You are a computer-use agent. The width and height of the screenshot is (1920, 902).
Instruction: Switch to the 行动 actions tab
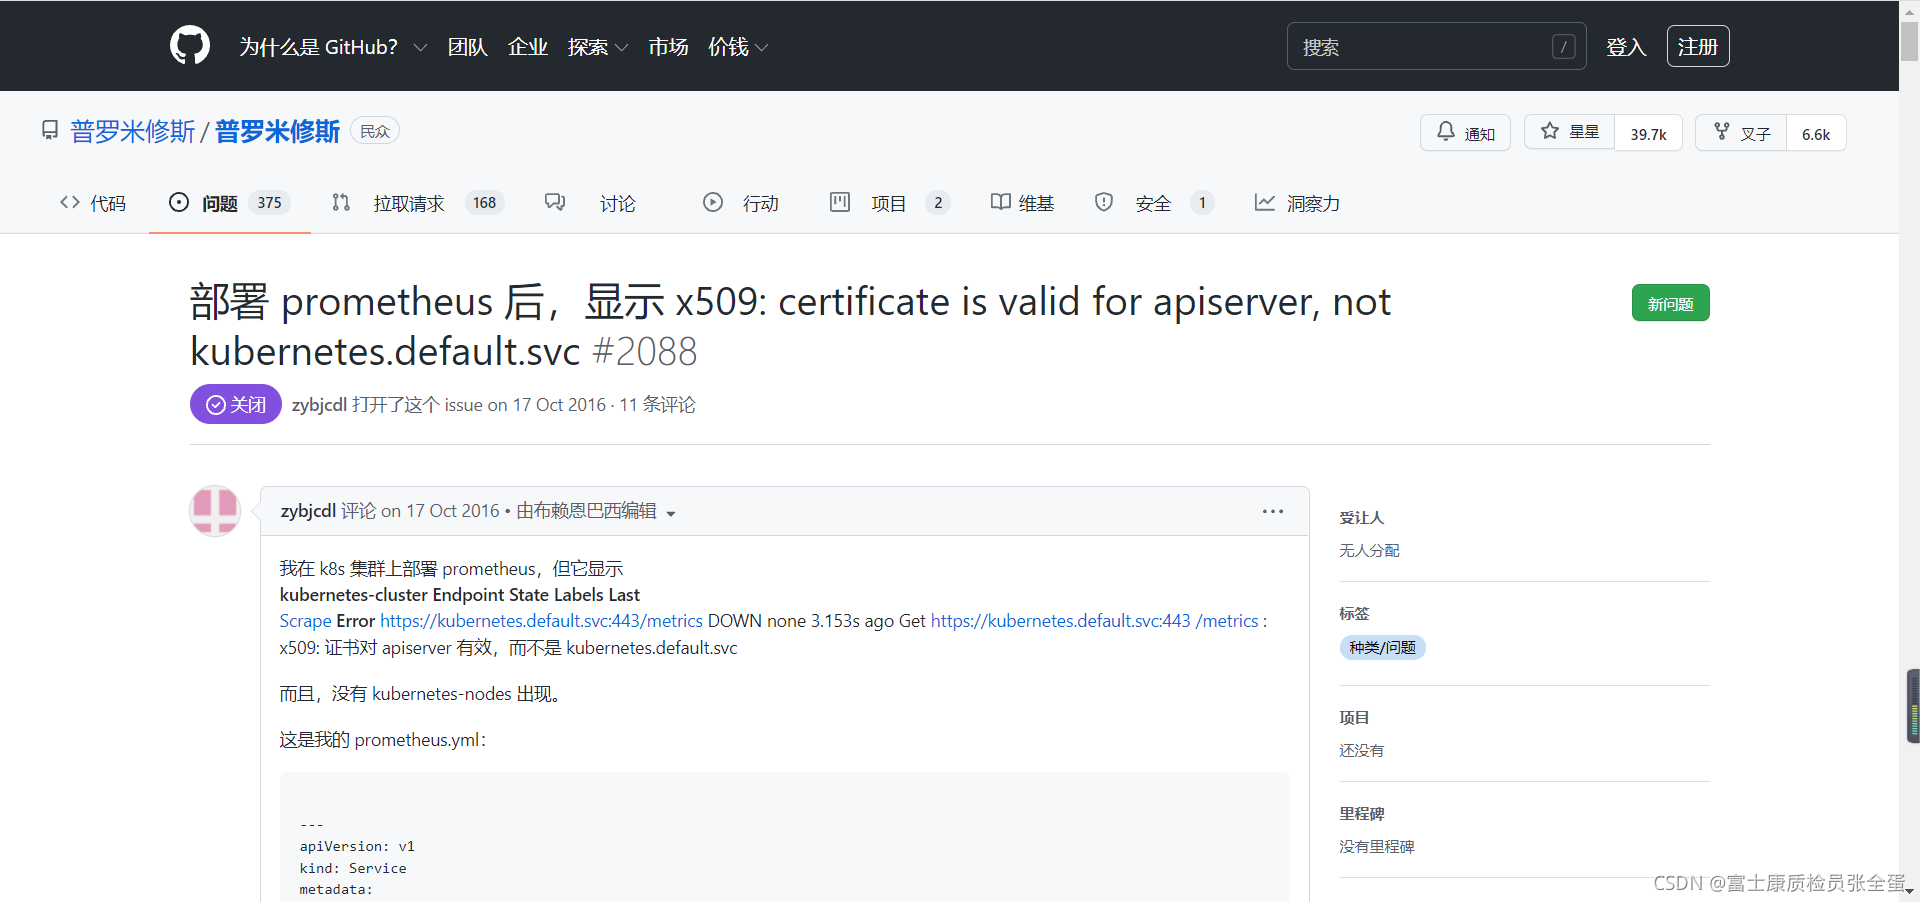pyautogui.click(x=741, y=203)
